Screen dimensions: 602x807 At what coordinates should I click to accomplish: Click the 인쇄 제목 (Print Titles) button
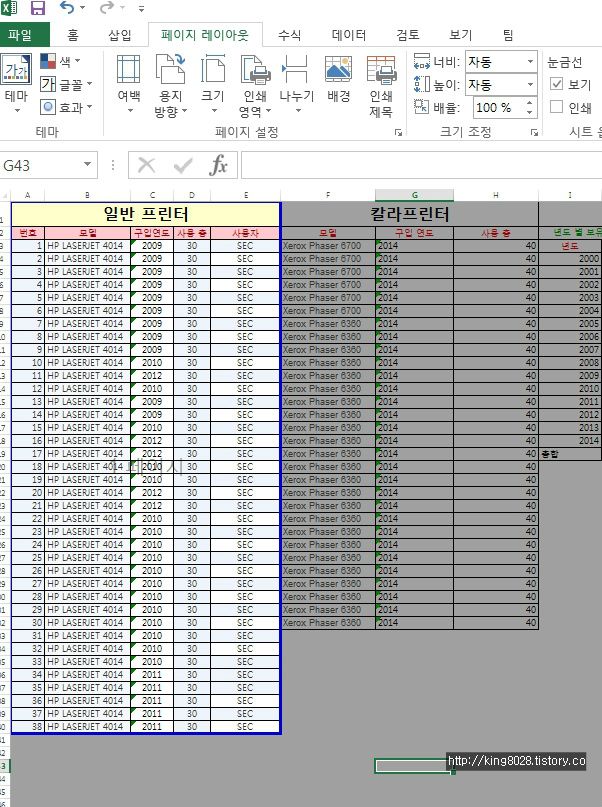[381, 85]
